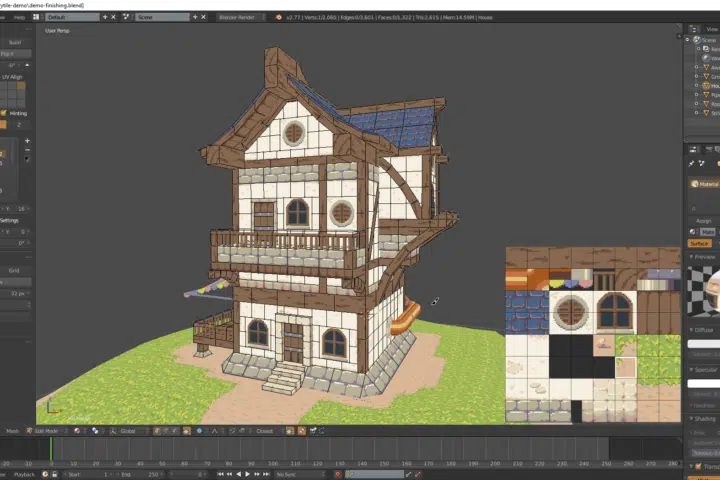720x480 pixels.
Task: Open the Blender Render engine dropdown
Action: [x=241, y=17]
